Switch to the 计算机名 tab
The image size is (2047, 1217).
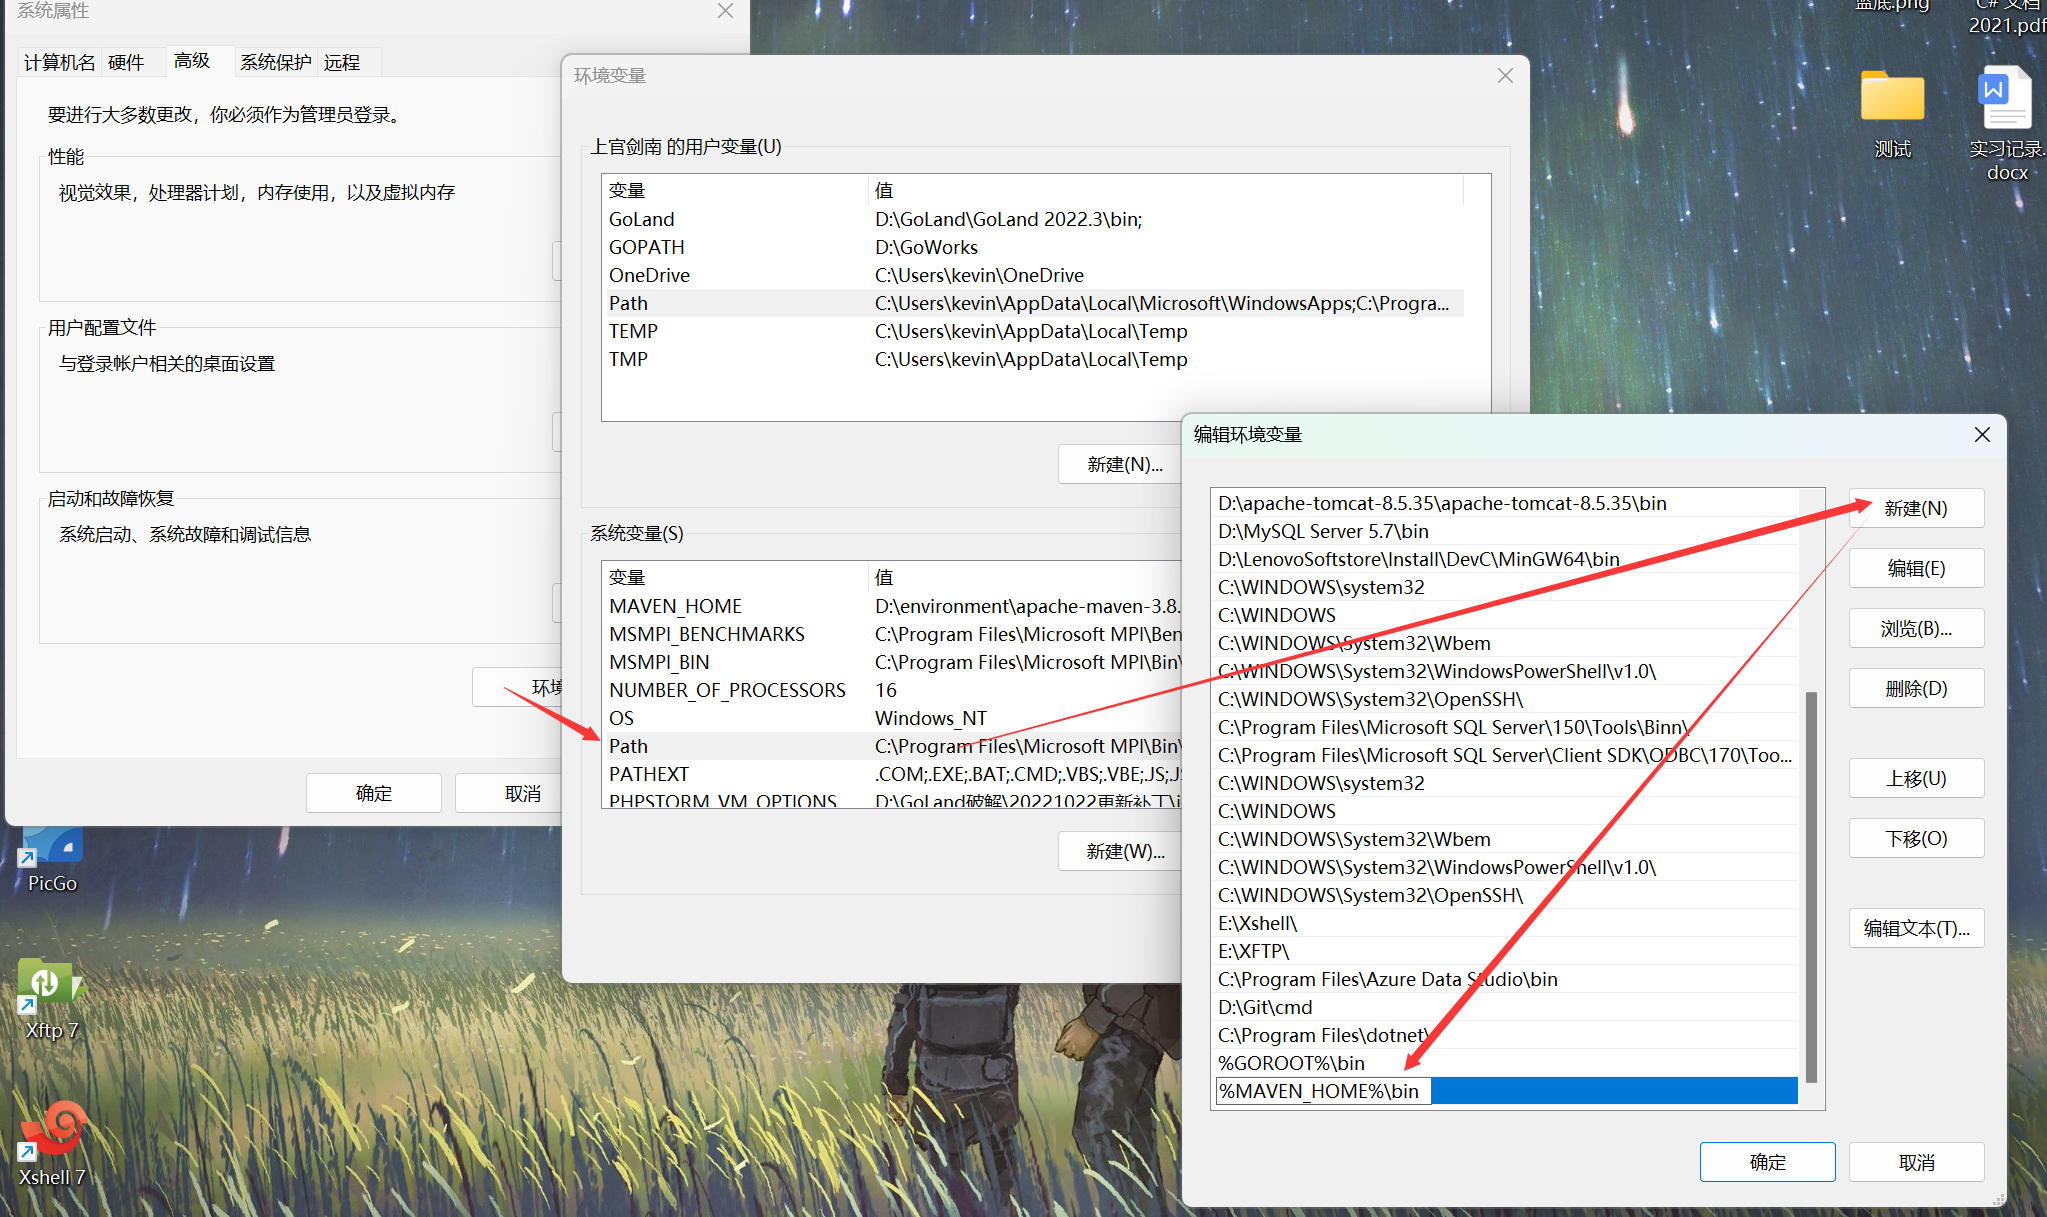[x=59, y=63]
